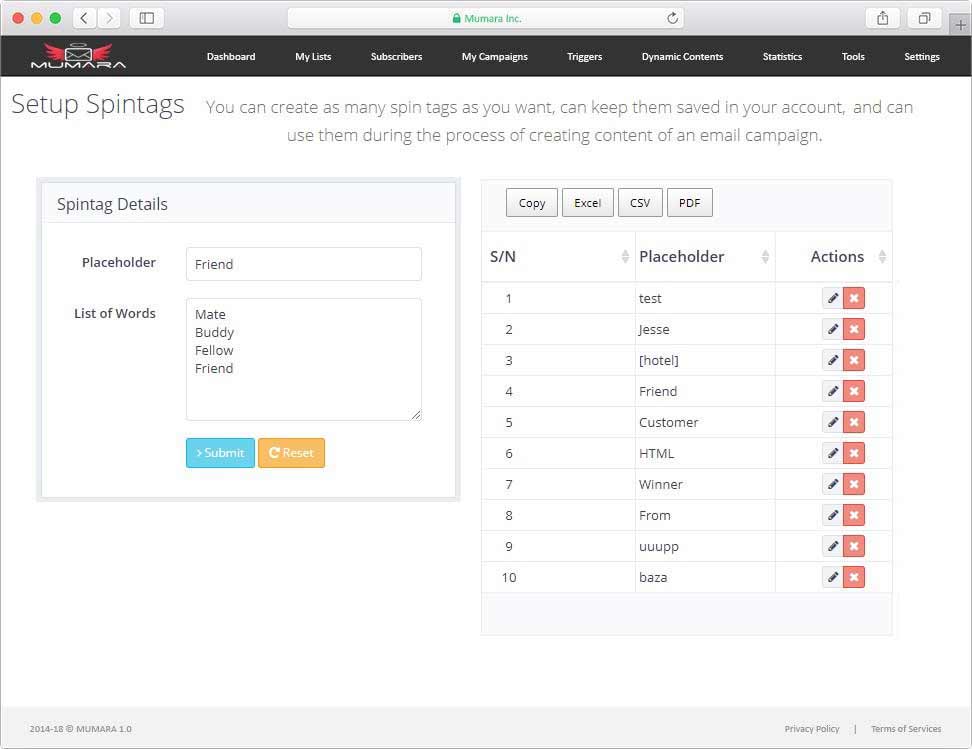
Task: Open the Privacy Policy link
Action: pyautogui.click(x=811, y=729)
